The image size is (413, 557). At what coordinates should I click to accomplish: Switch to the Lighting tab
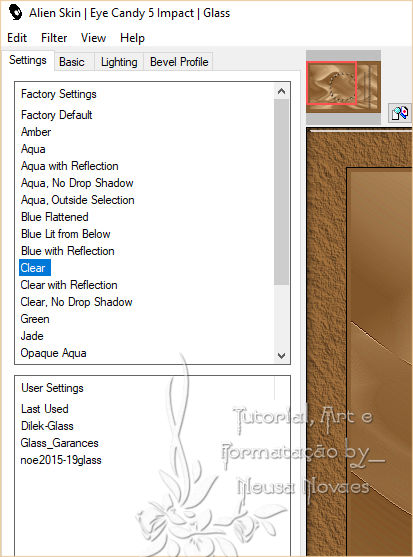coord(119,62)
